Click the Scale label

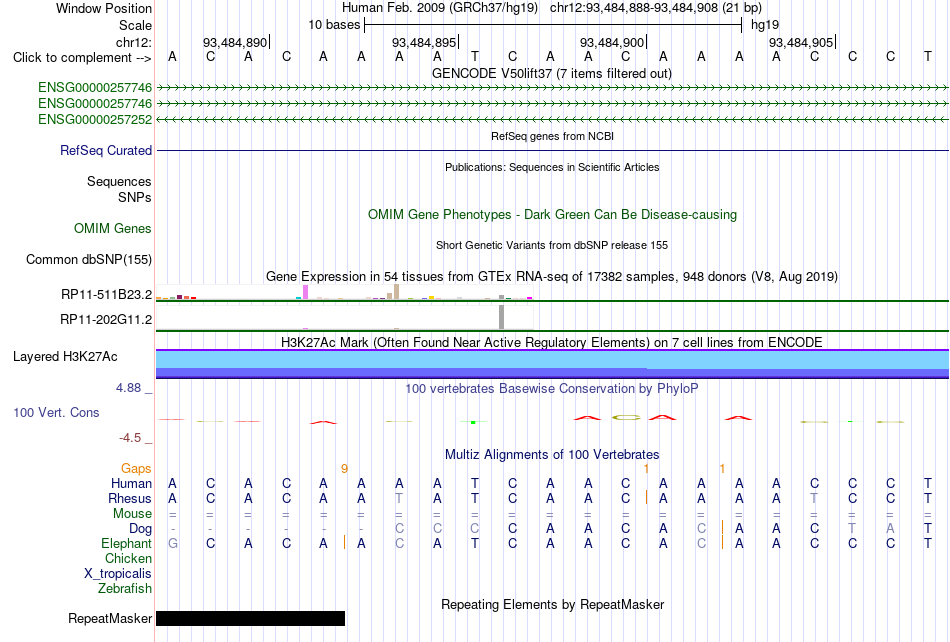tap(135, 25)
